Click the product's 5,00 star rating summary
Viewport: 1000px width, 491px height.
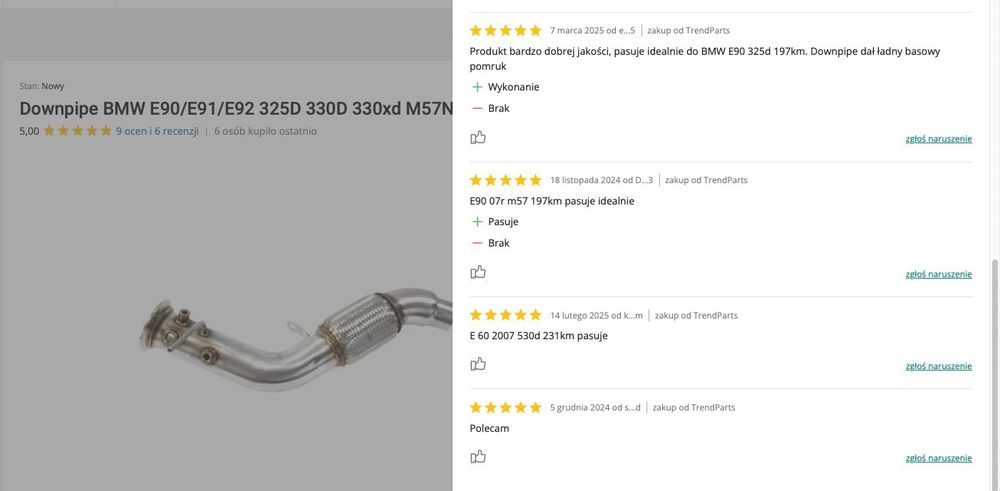coord(66,131)
